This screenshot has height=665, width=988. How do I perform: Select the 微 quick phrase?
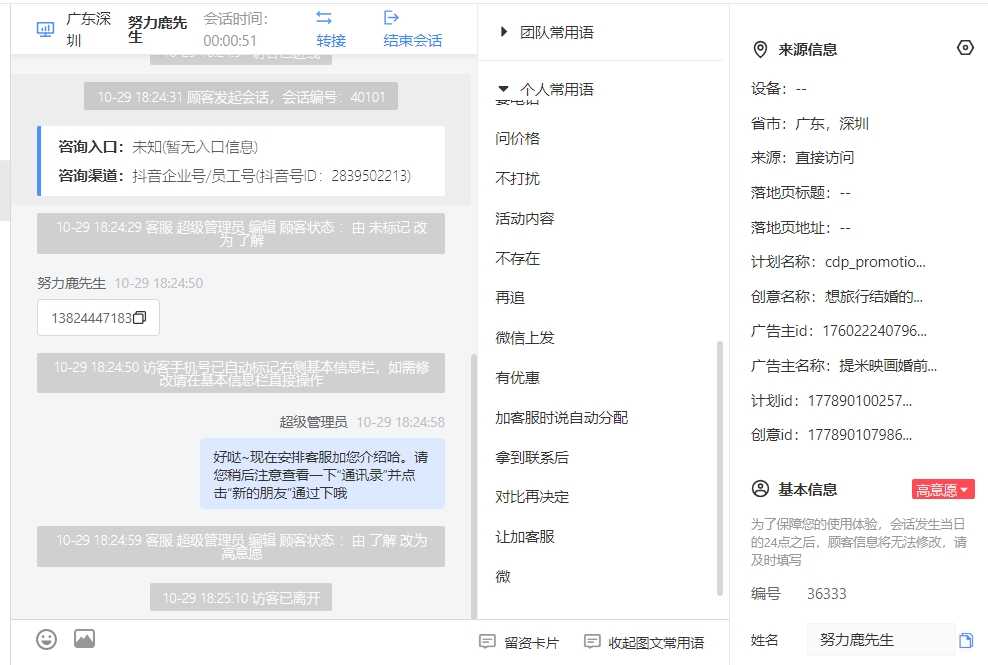(x=503, y=577)
